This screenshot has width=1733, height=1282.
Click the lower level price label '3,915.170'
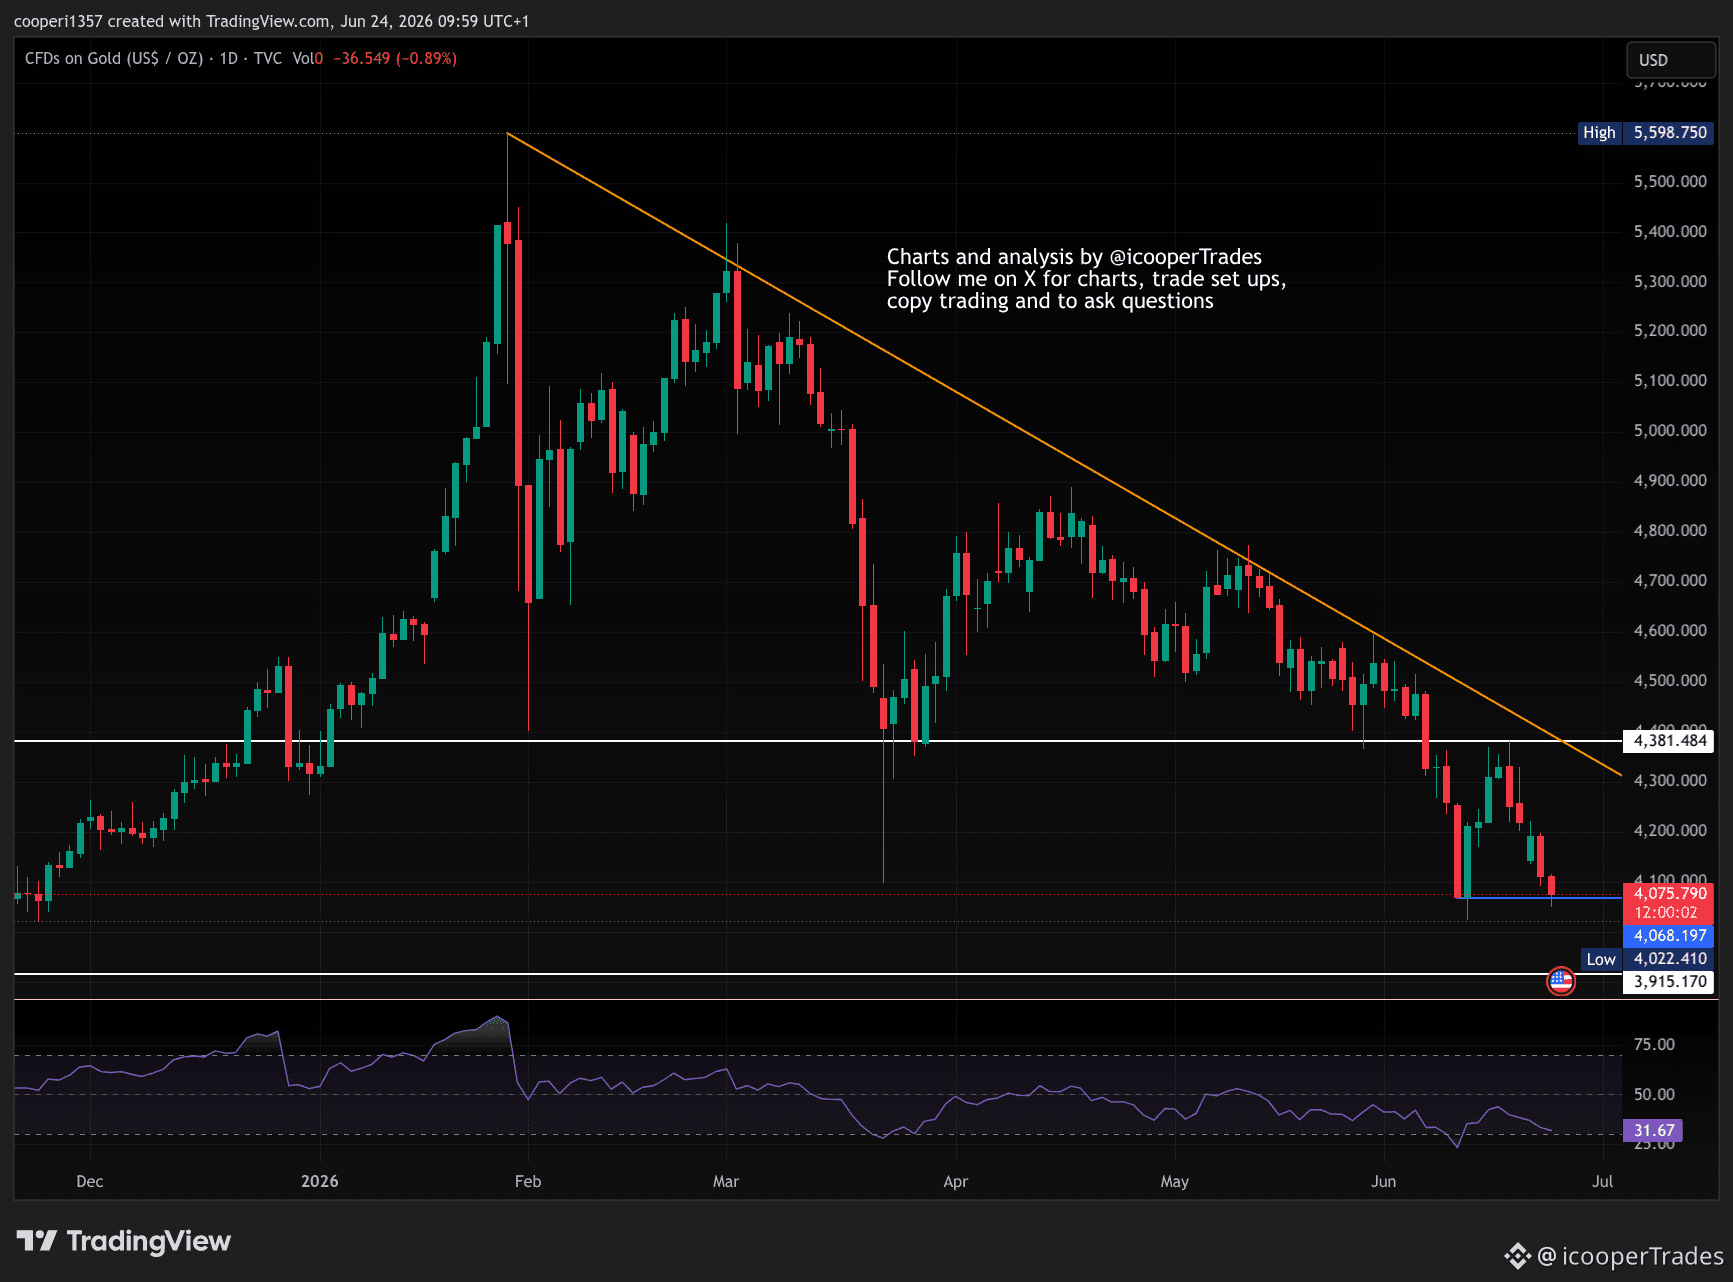tap(1670, 982)
